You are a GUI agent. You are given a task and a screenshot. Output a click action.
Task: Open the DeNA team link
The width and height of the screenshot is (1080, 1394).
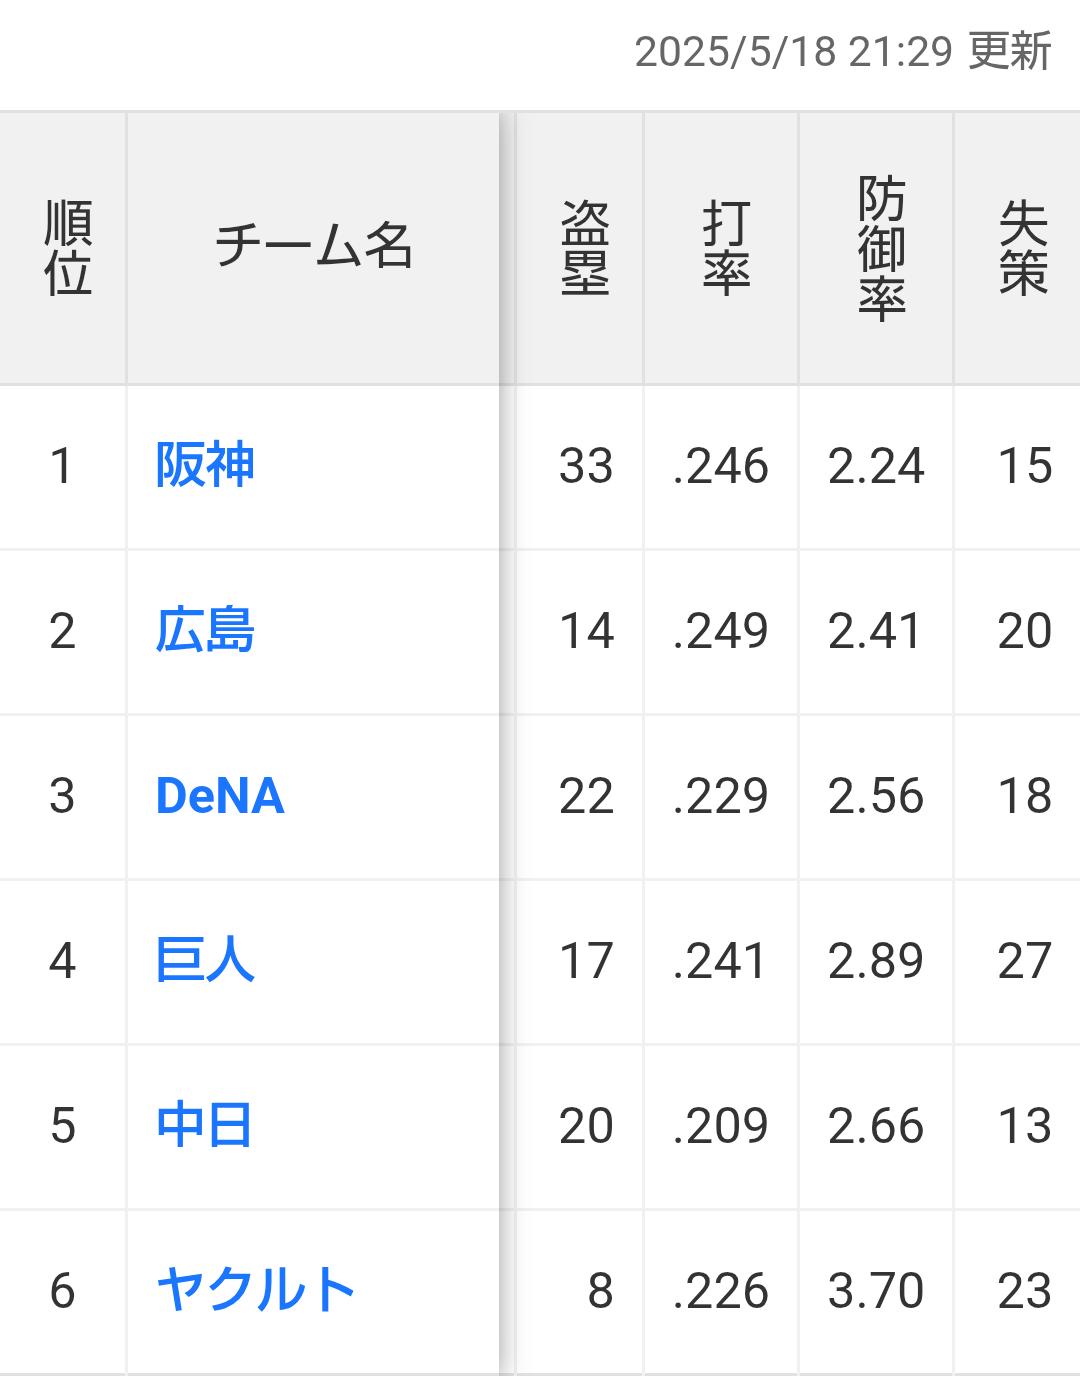pos(220,796)
